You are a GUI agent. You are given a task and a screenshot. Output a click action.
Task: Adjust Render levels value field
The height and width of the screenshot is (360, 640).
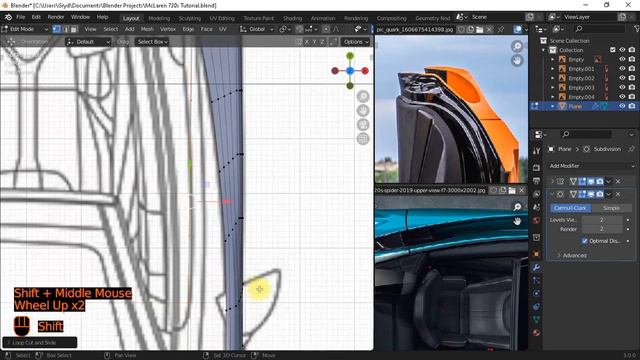pos(601,229)
